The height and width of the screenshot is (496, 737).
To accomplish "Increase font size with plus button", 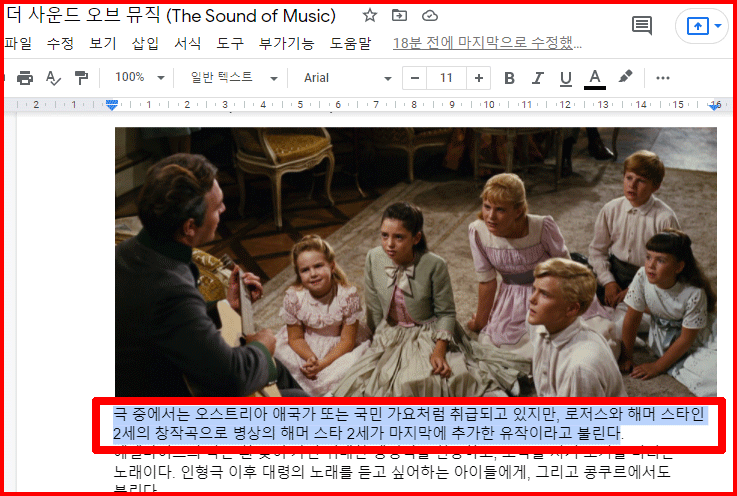I will click(x=478, y=78).
